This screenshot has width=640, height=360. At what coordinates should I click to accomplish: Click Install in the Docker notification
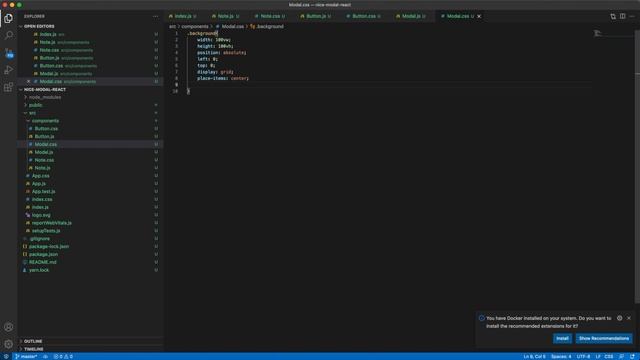[562, 338]
